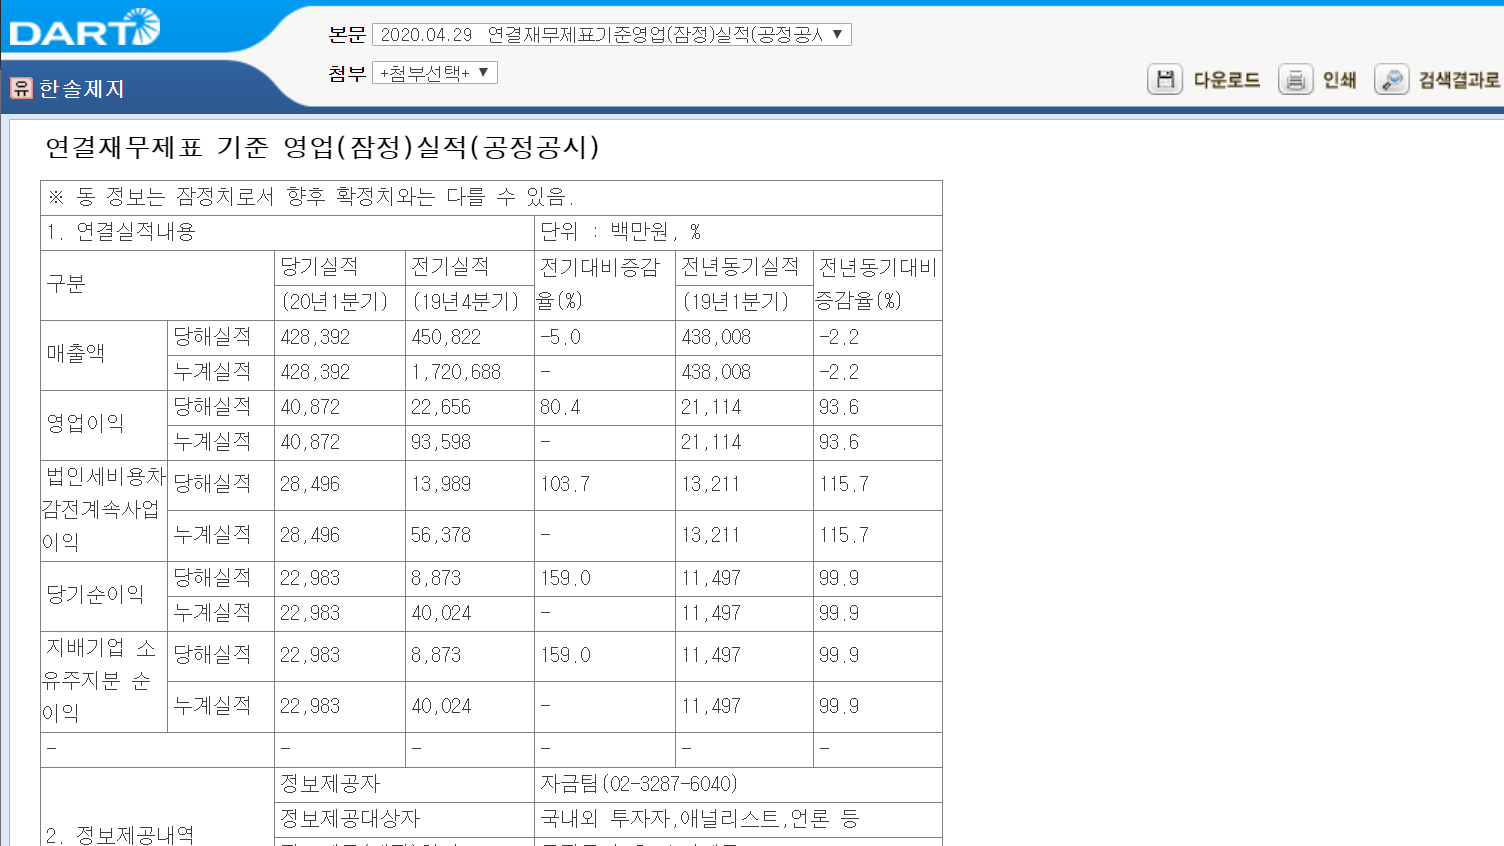Click the DART logo

pyautogui.click(x=84, y=28)
